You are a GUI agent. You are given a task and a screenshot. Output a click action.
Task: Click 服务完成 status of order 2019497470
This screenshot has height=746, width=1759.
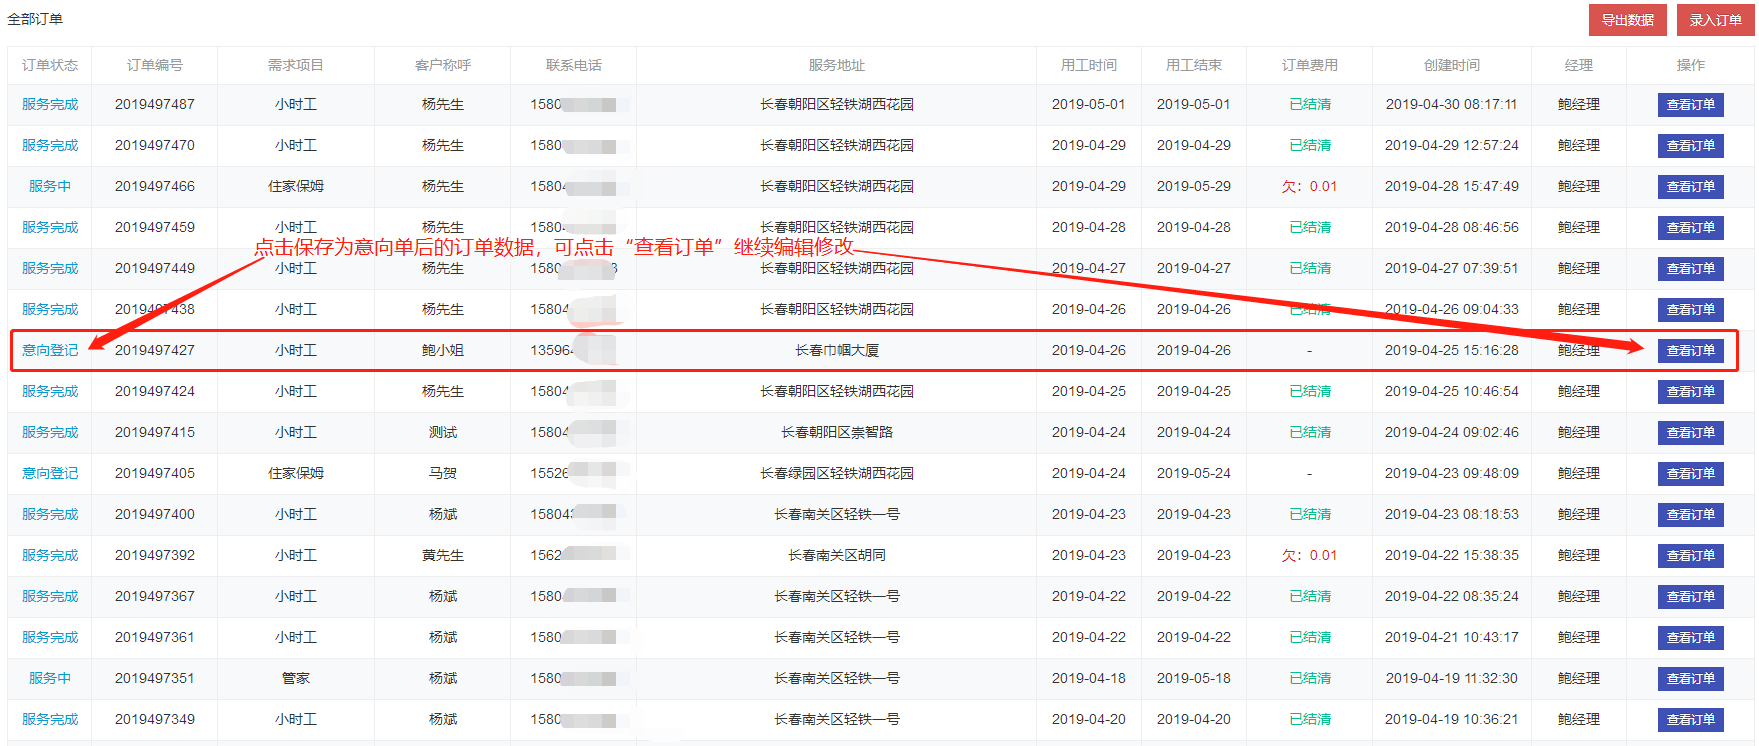(x=50, y=145)
